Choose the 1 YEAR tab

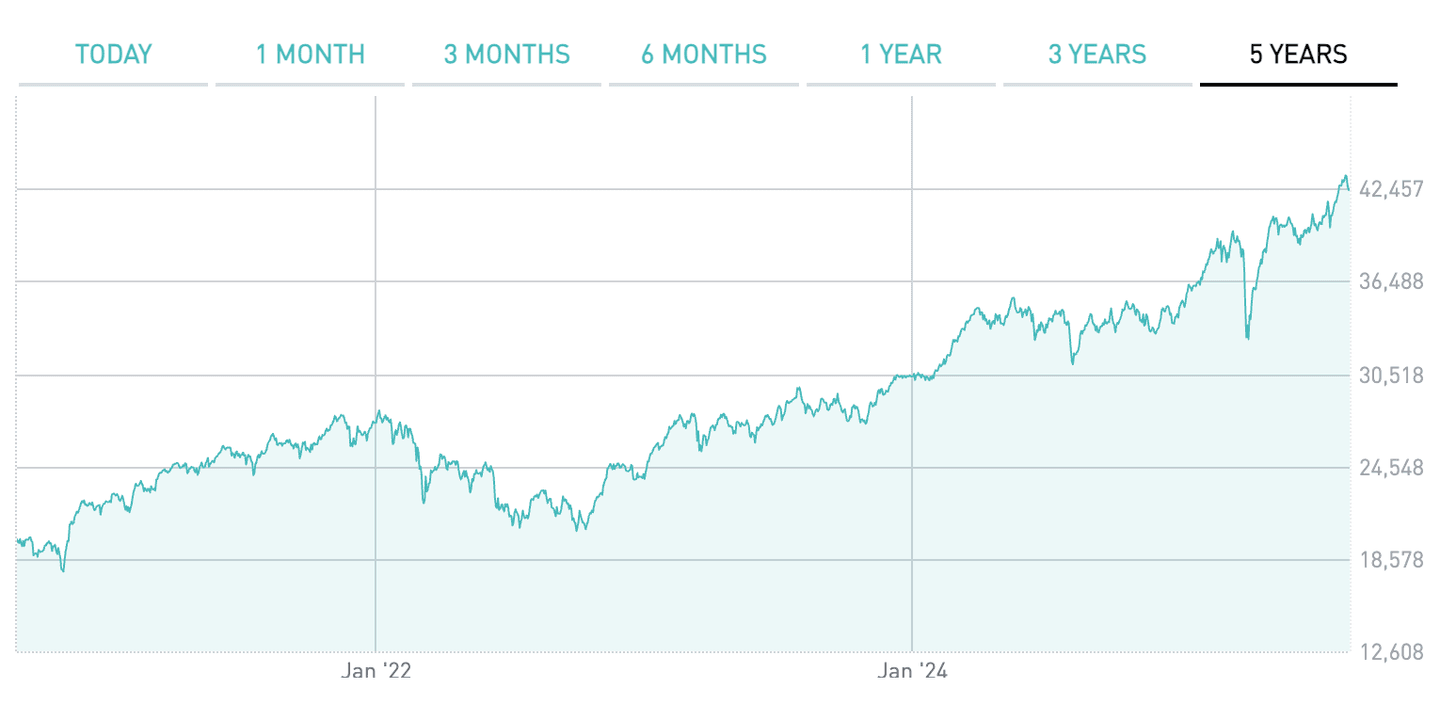tap(901, 54)
